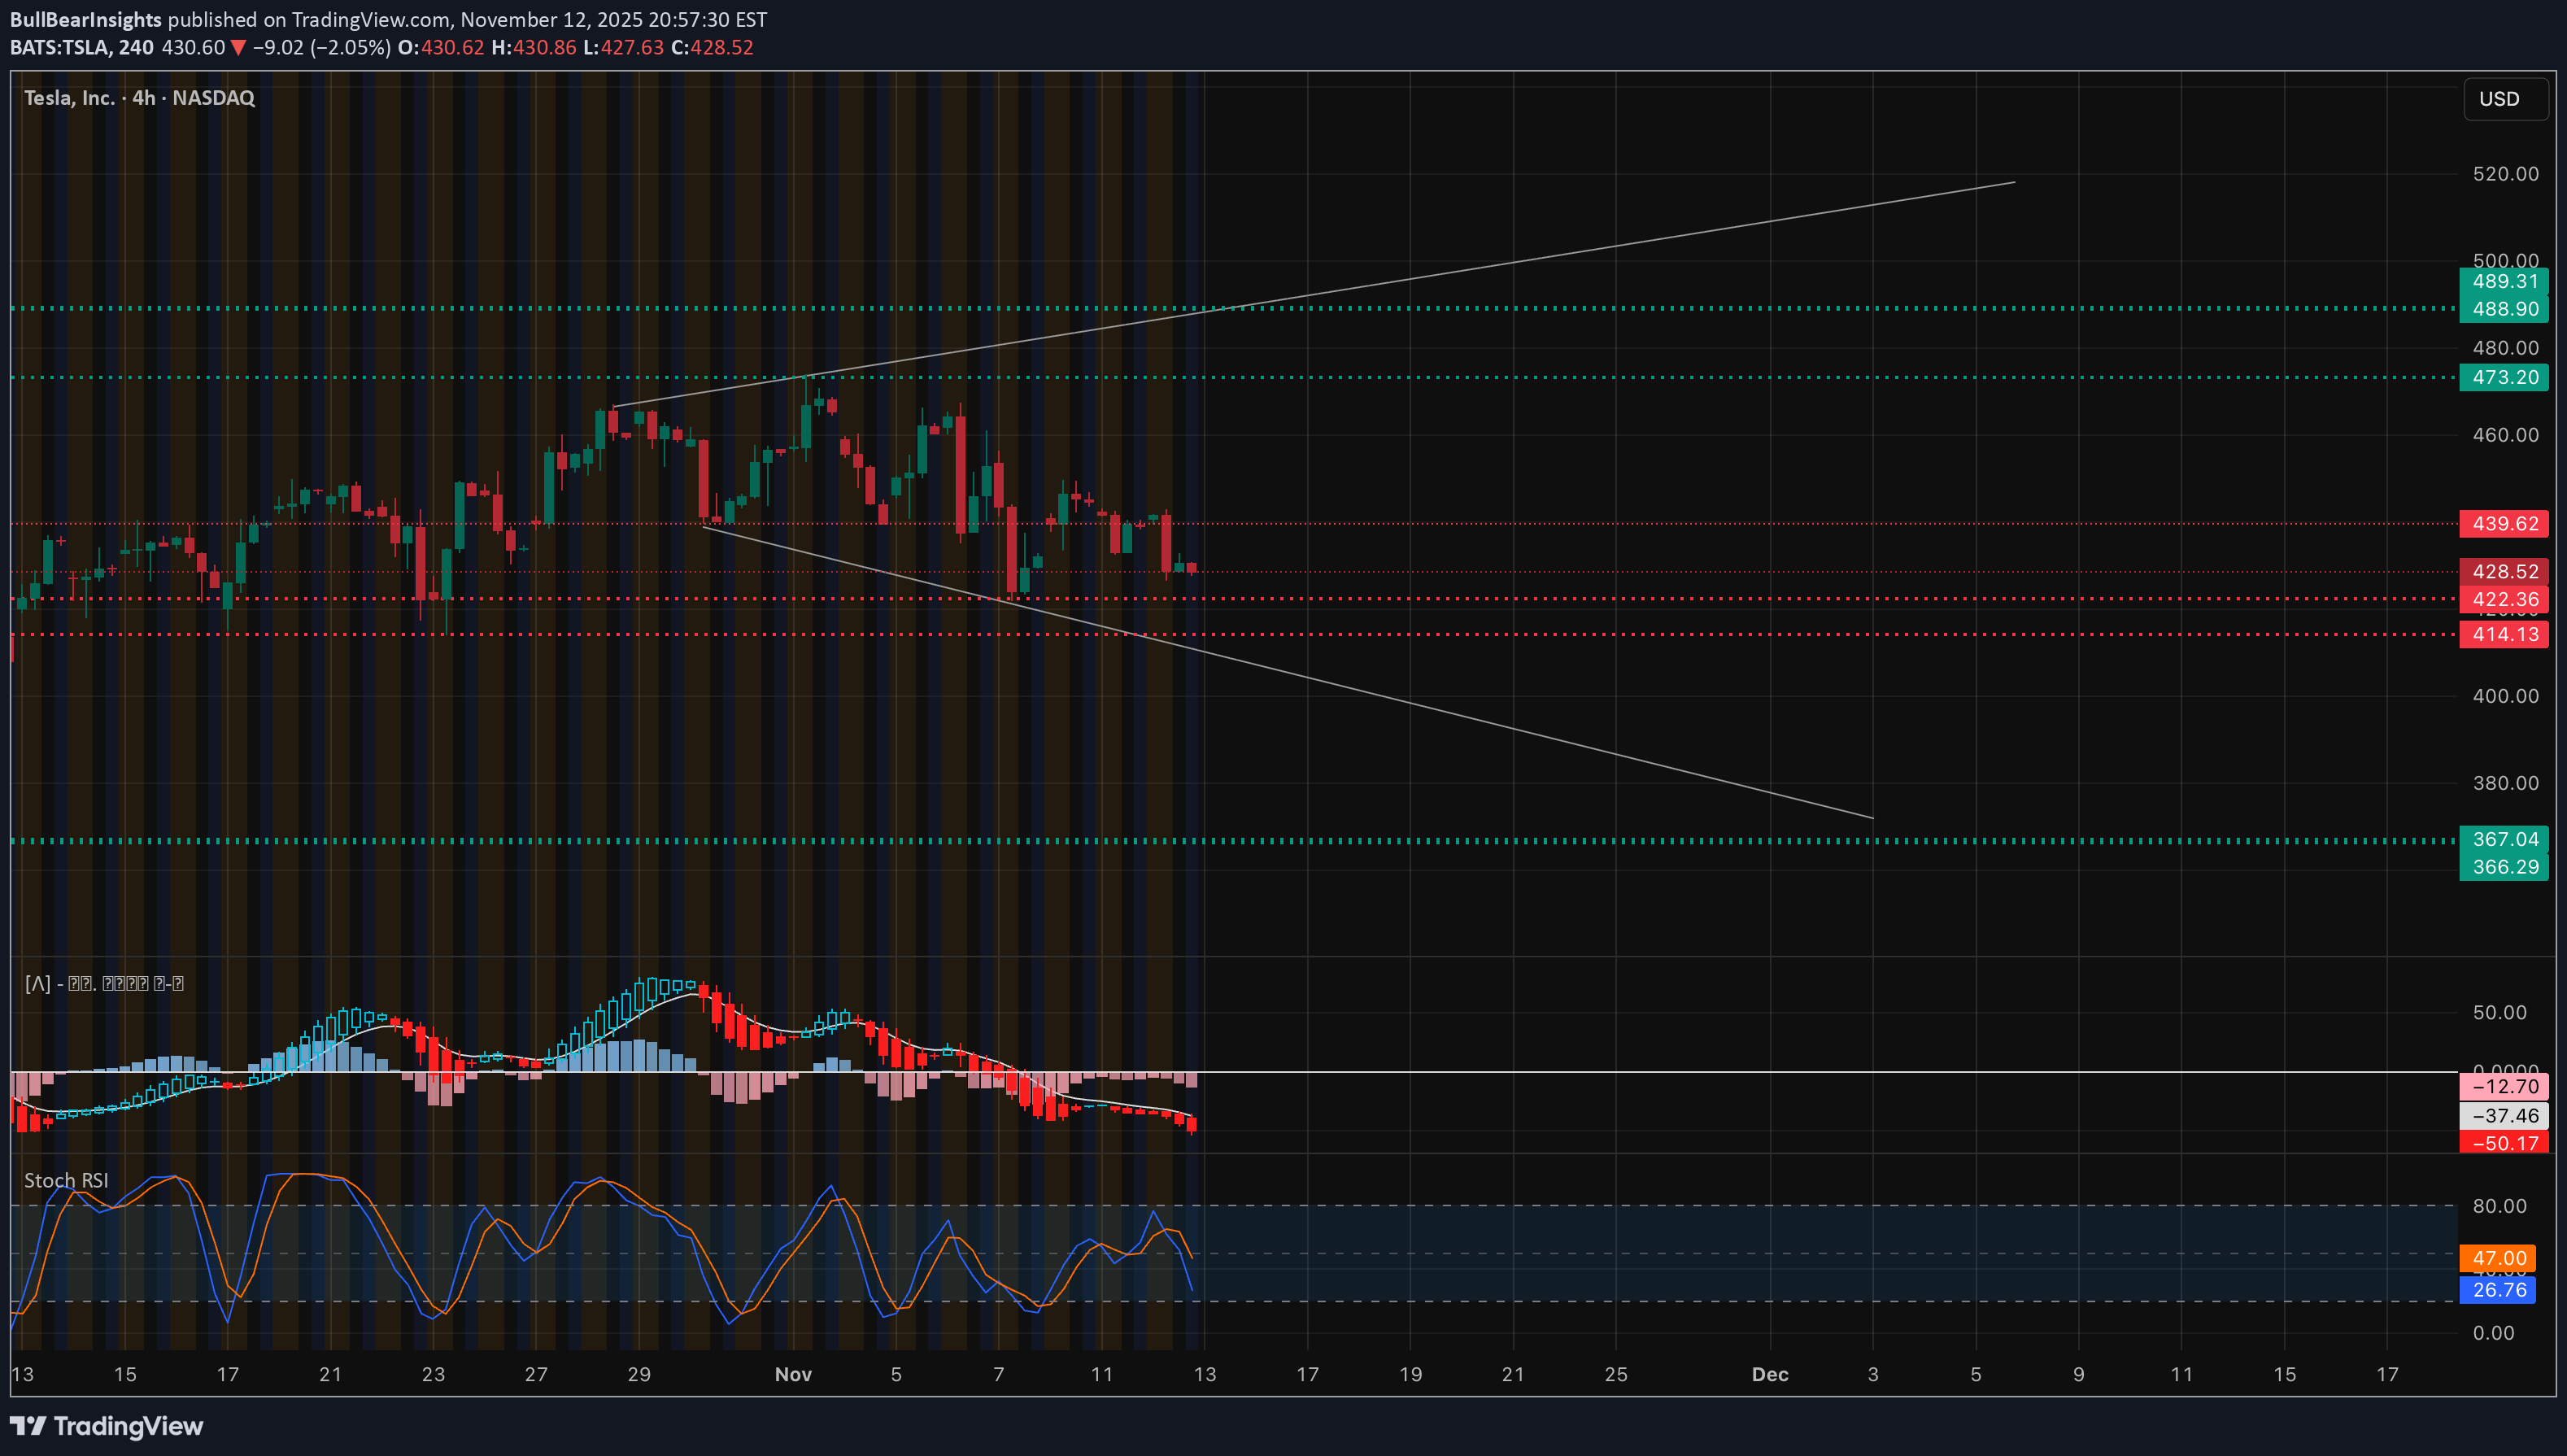Screen dimensions: 2567x1456
Task: Click the BullBearInsights author name
Action: [86, 19]
